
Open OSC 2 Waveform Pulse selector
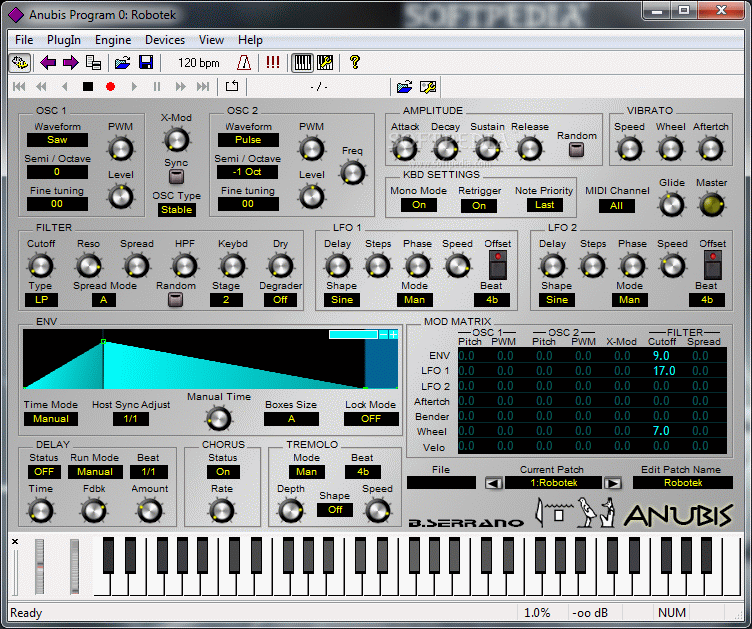(x=248, y=140)
